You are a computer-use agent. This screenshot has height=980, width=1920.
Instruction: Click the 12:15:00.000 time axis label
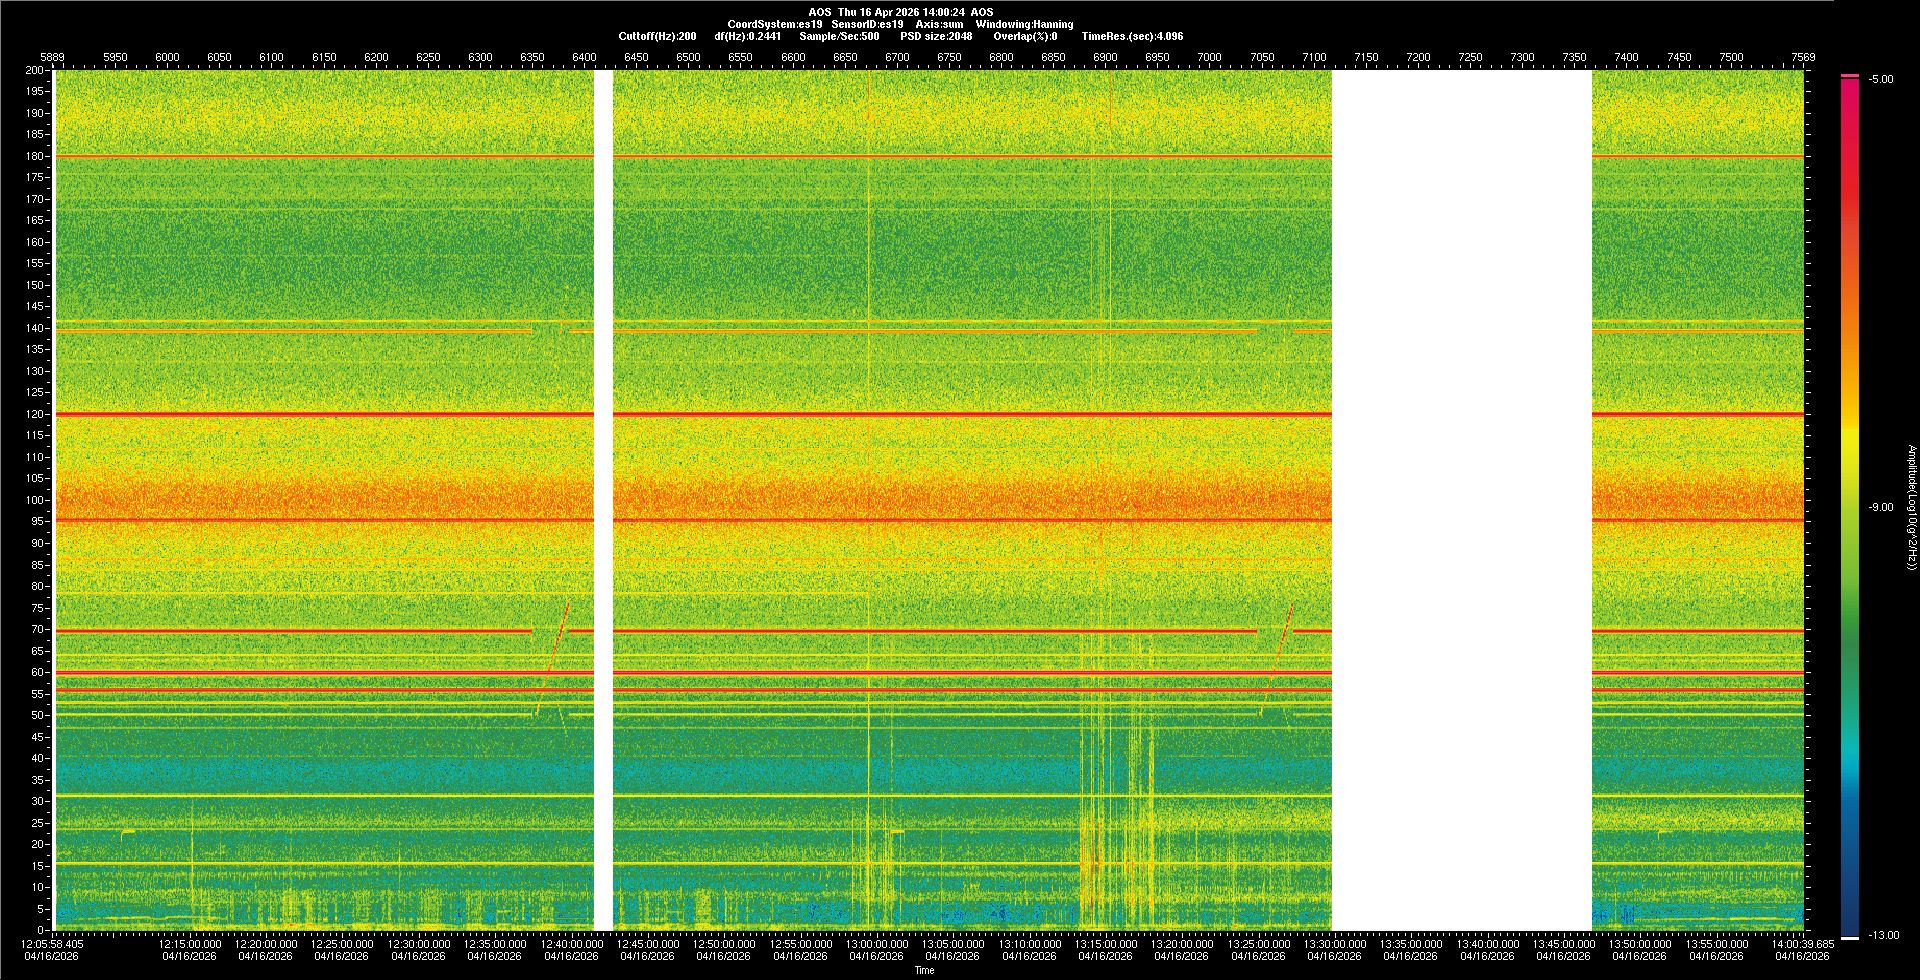pyautogui.click(x=190, y=944)
